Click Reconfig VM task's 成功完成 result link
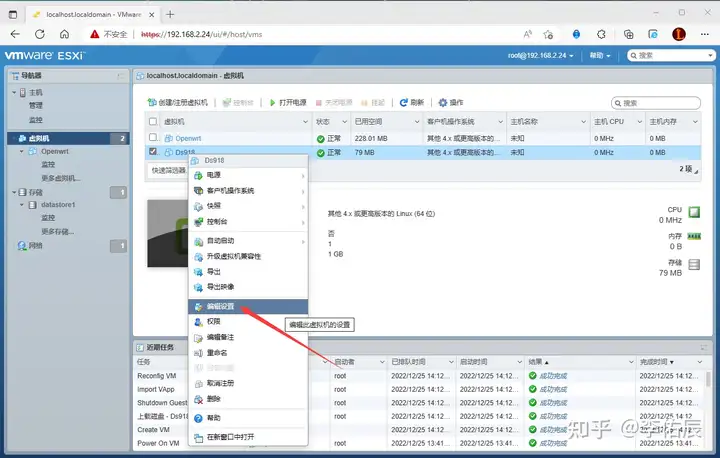 [553, 376]
